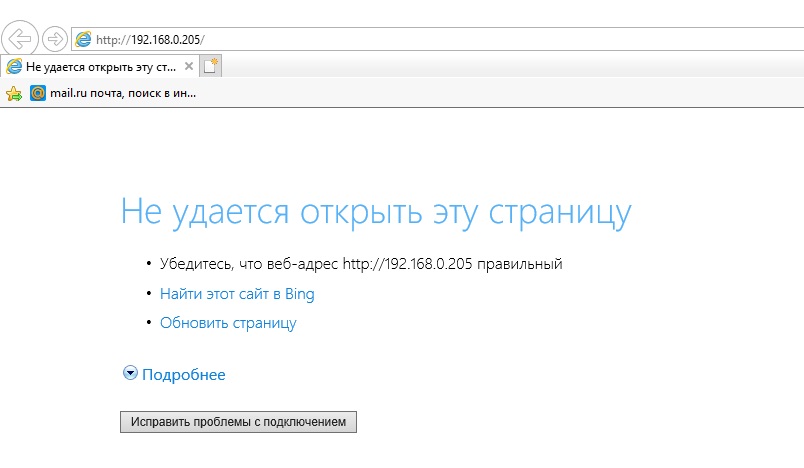Open a new tab with the blank-page button
804x468 pixels.
(x=211, y=66)
